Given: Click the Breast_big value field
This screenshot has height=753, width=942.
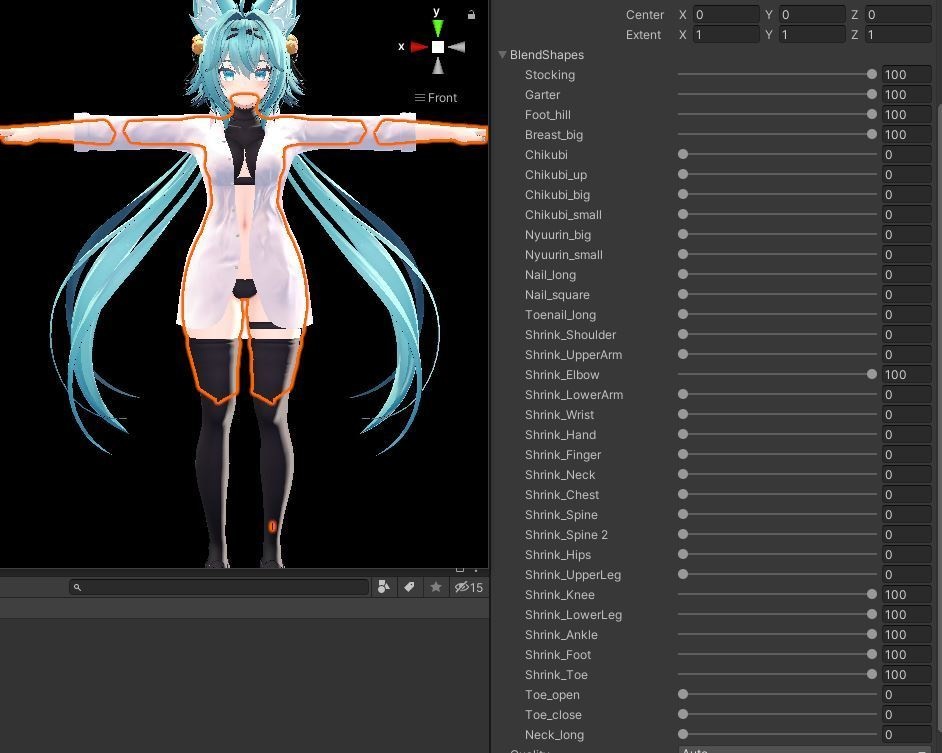Looking at the screenshot, I should pos(907,135).
